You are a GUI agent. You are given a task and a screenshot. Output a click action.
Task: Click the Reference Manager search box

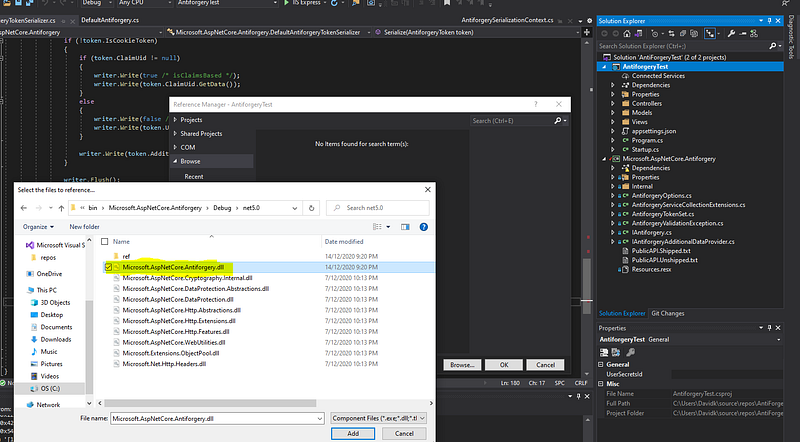(519, 120)
